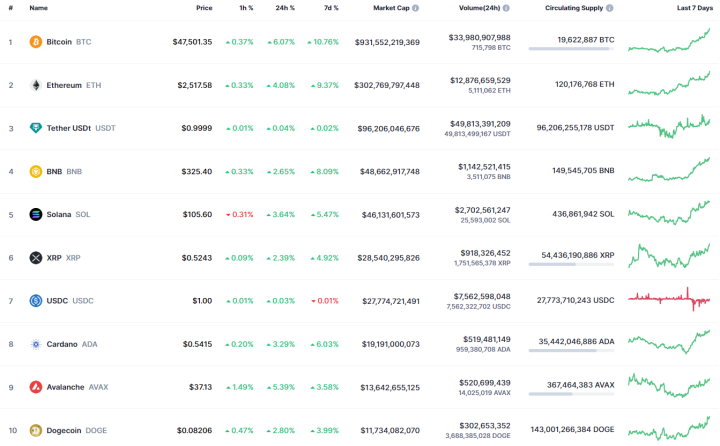This screenshot has height=446, width=720.
Task: Click the Market Cap info icon
Action: pyautogui.click(x=416, y=8)
